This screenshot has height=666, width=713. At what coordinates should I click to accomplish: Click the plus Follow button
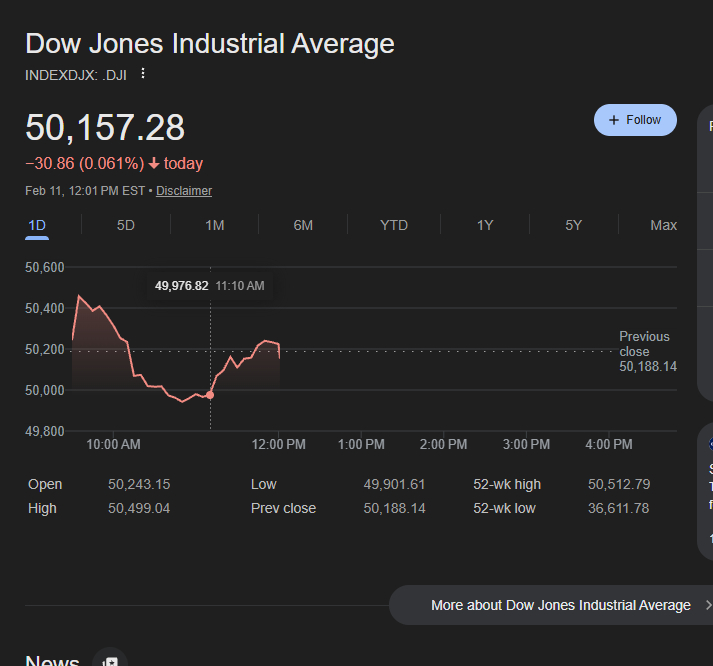(635, 120)
